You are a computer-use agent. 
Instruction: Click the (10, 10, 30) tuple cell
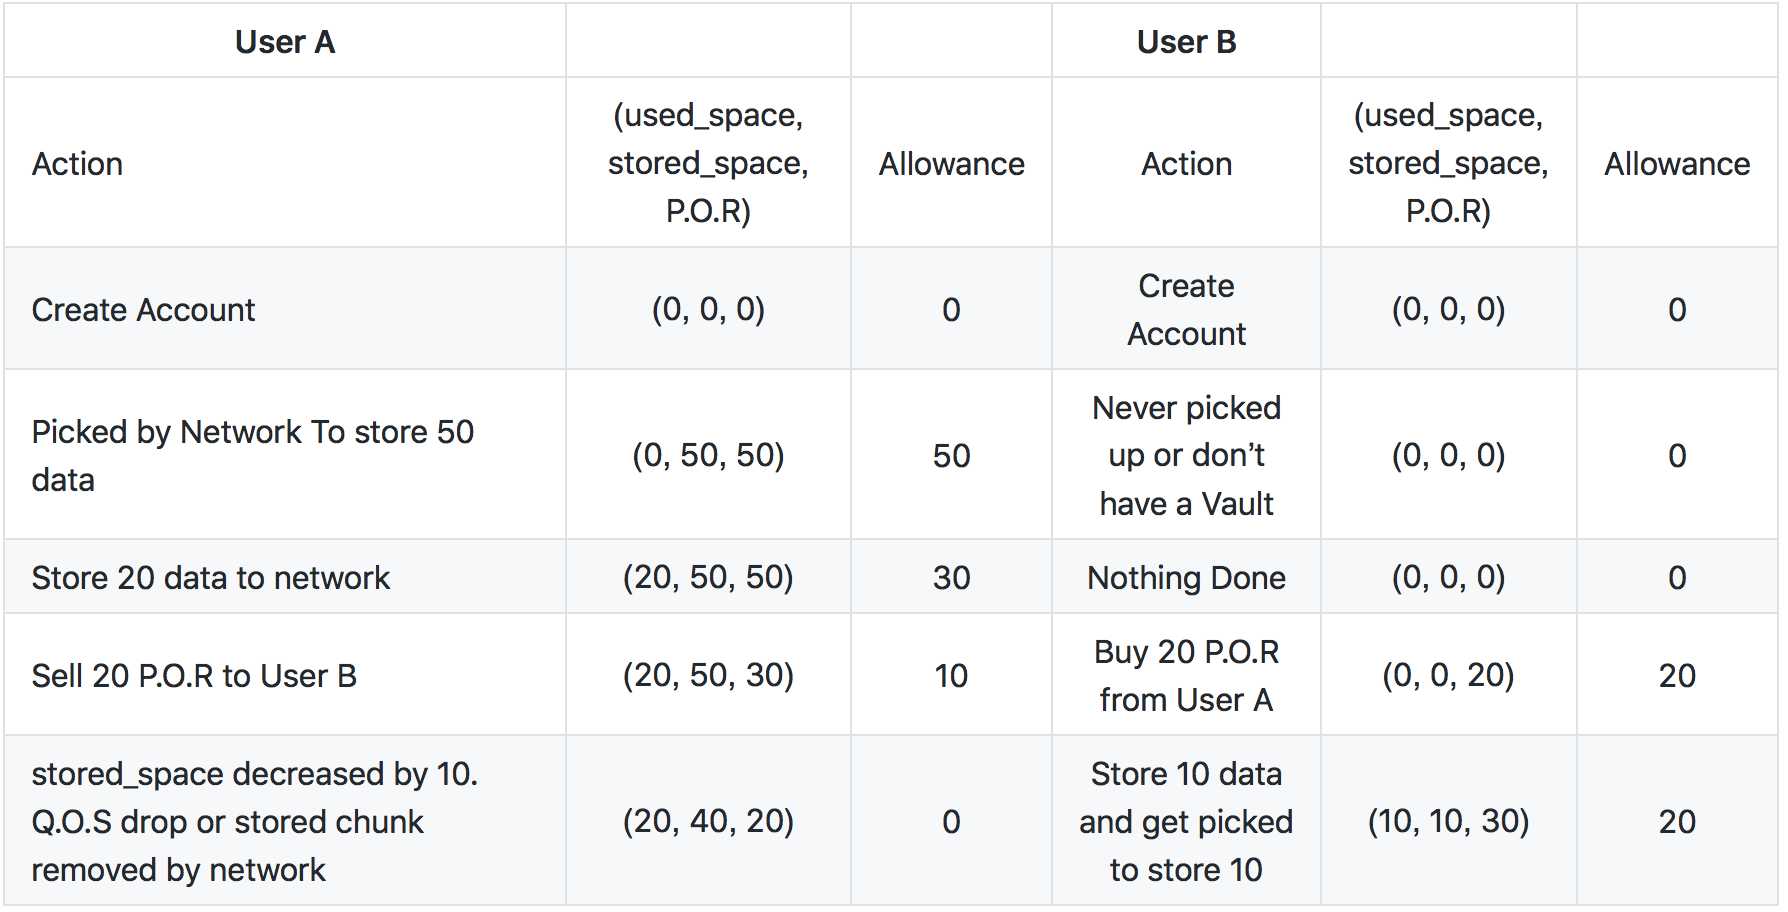pos(1448,821)
